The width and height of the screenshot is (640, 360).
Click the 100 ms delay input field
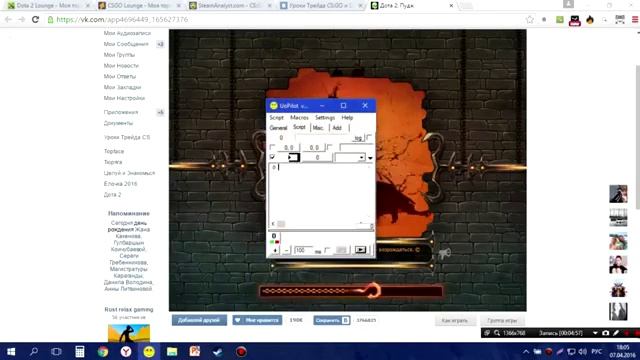point(303,250)
